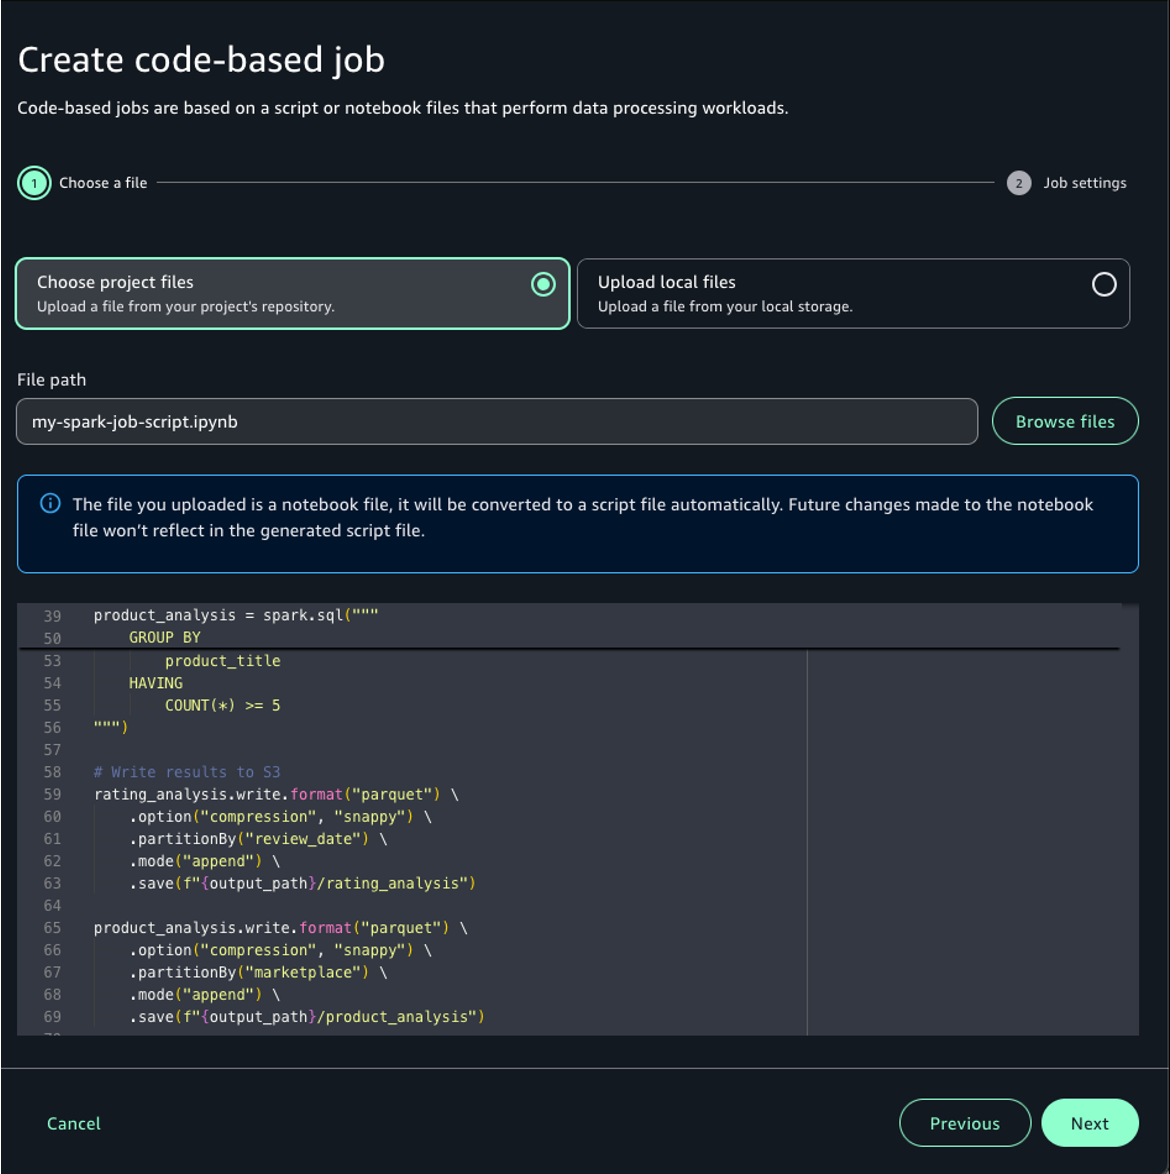Cancel the job creation

pyautogui.click(x=73, y=1123)
